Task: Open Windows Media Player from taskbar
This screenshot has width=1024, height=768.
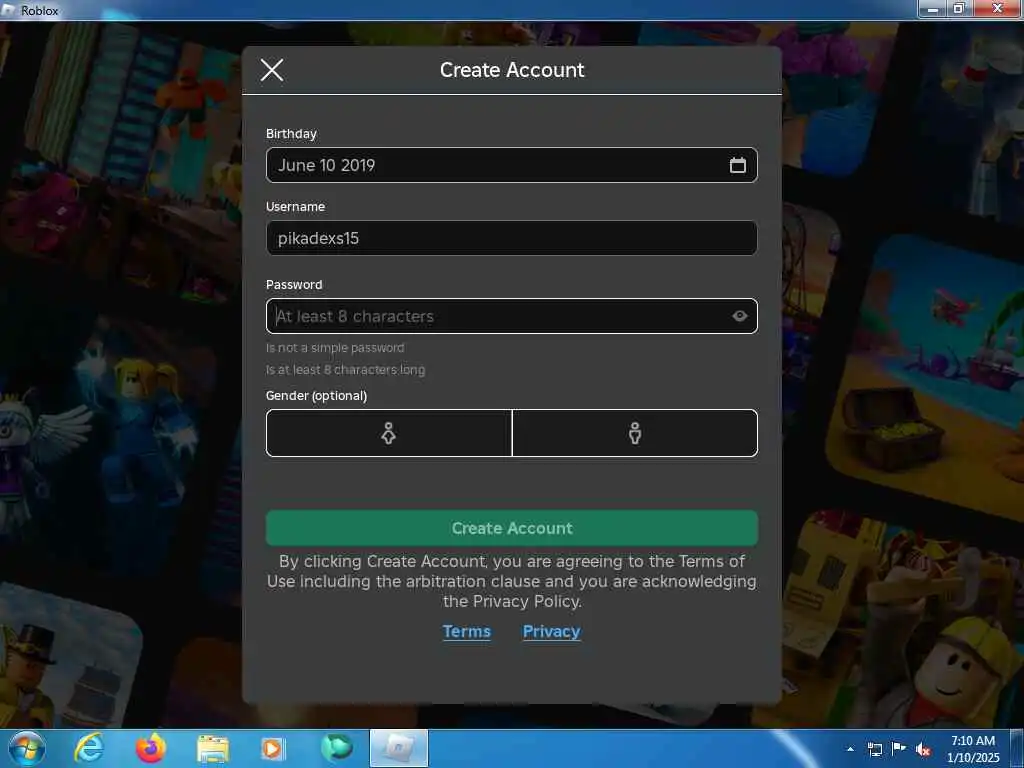Action: 273,749
